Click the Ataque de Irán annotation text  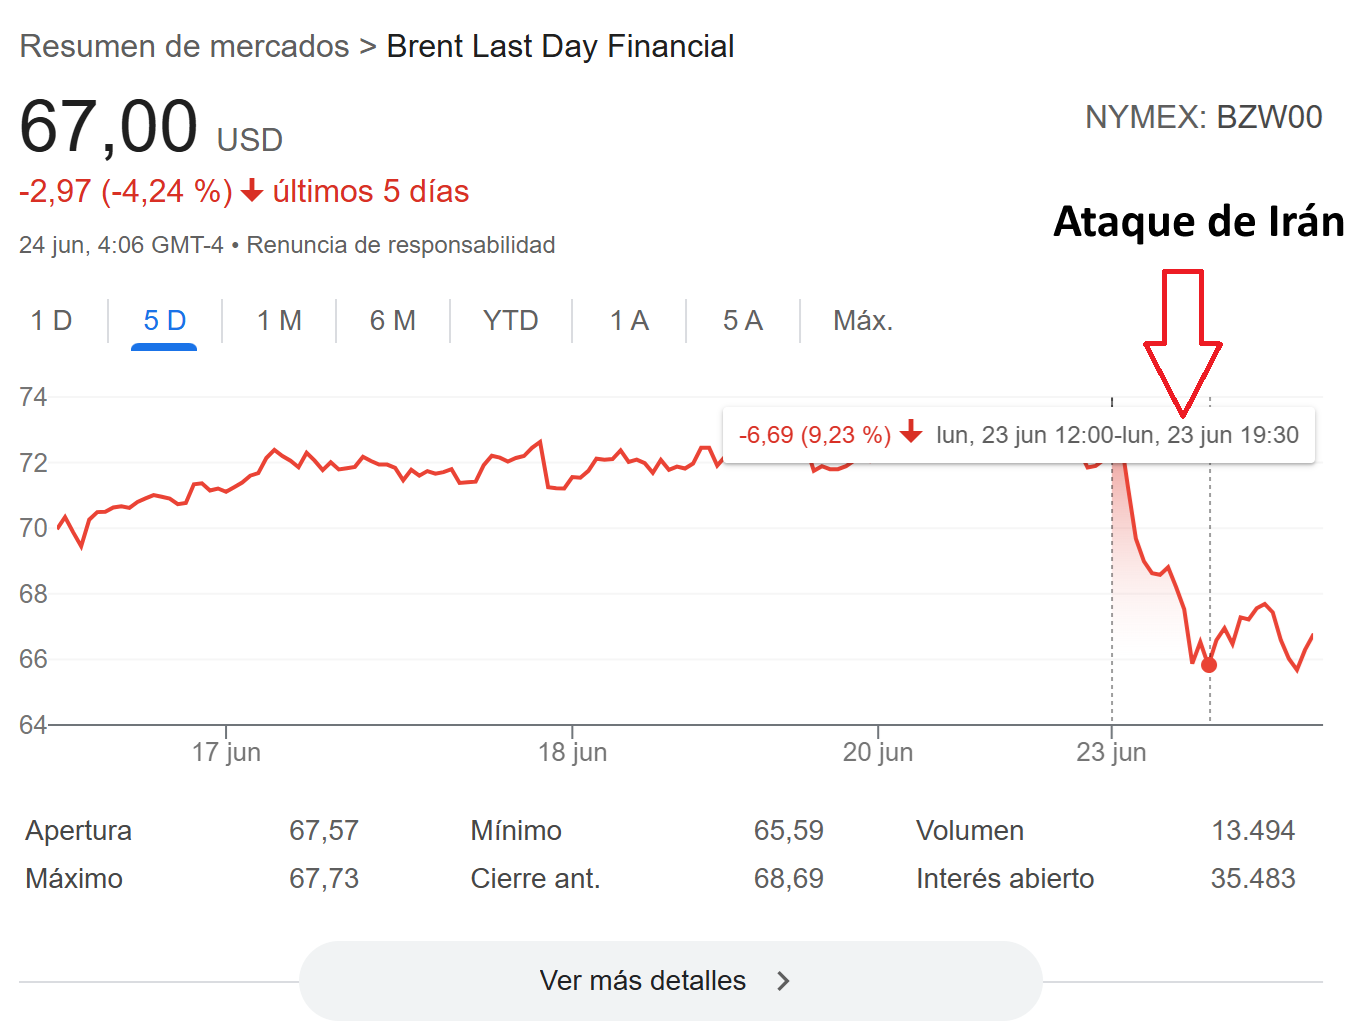tap(1198, 222)
